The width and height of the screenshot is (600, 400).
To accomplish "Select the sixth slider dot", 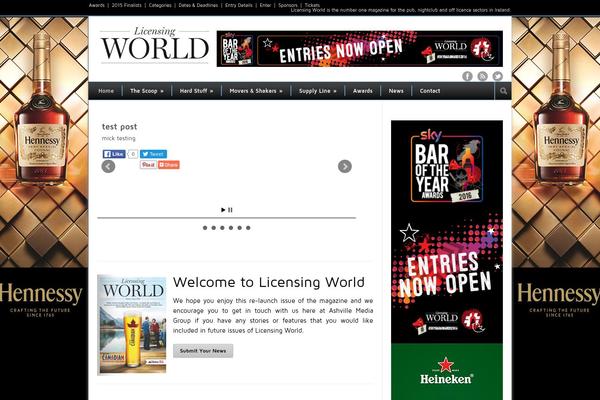I will point(248,228).
